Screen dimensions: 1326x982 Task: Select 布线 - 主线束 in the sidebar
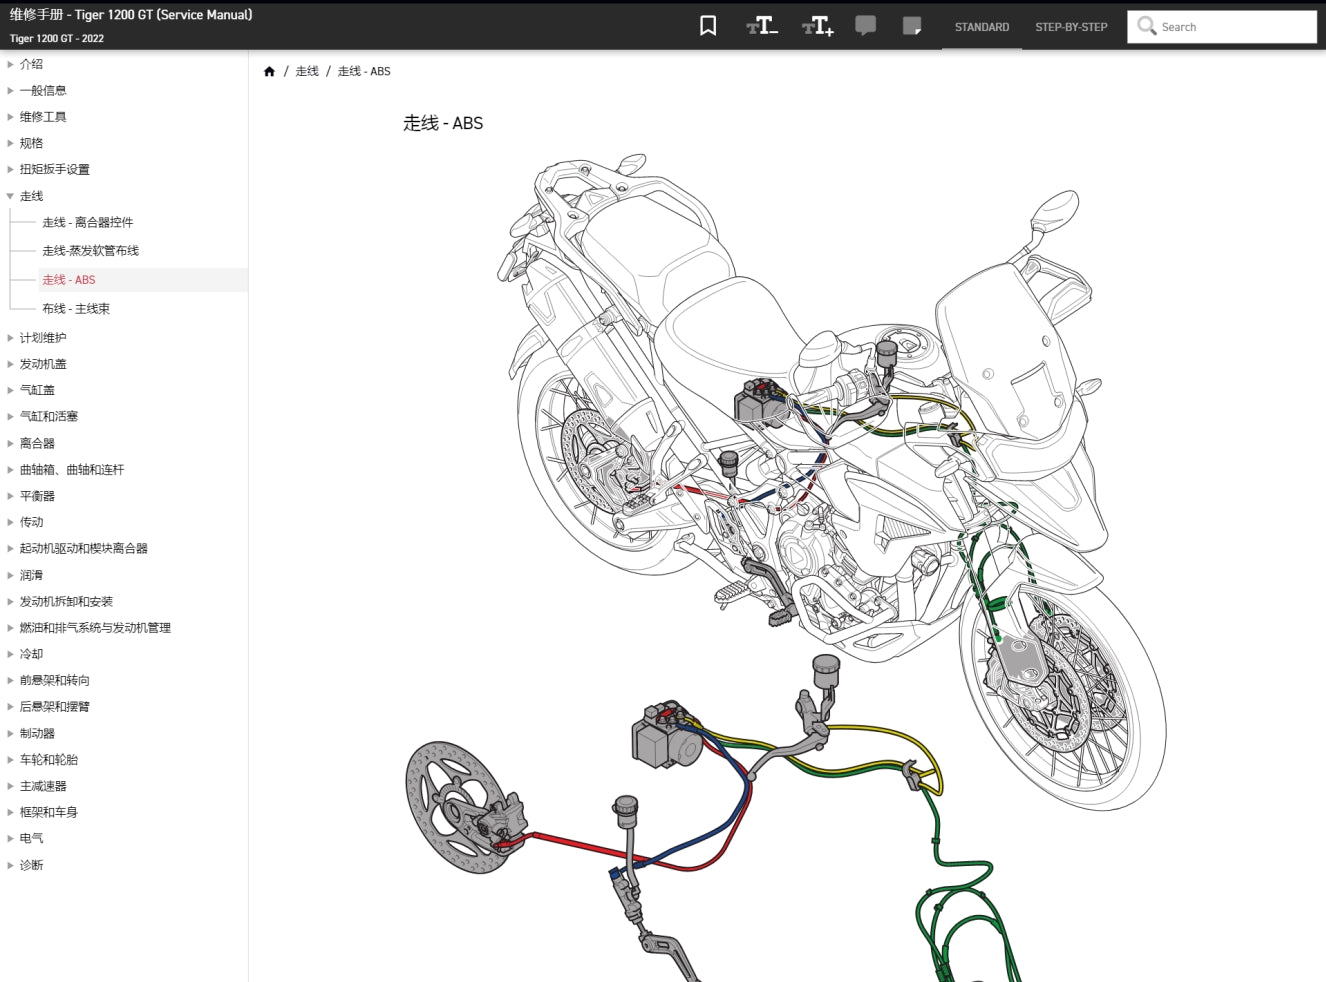(x=76, y=308)
